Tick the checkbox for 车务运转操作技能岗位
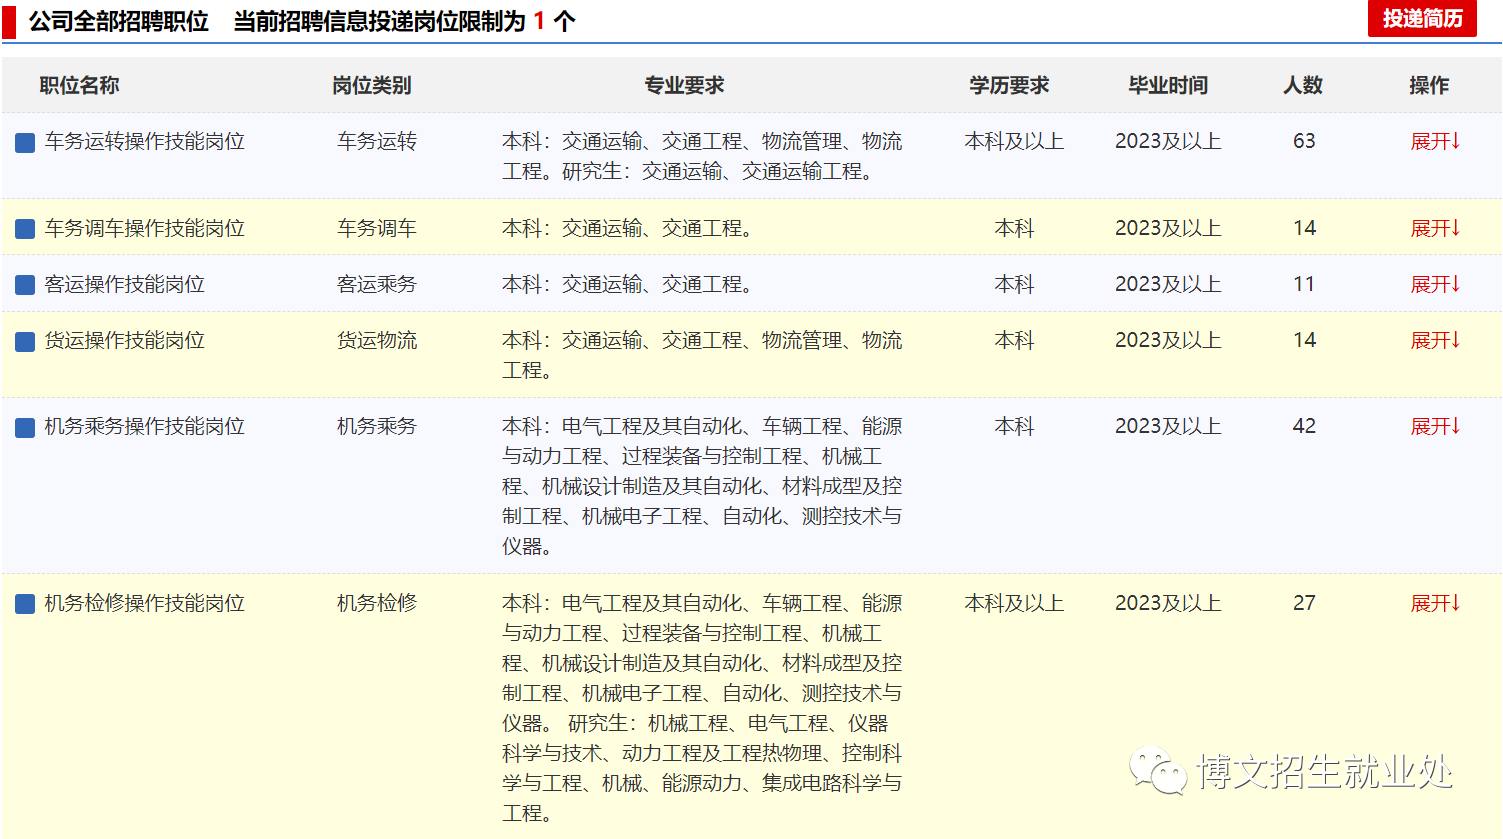1503x839 pixels. click(25, 143)
